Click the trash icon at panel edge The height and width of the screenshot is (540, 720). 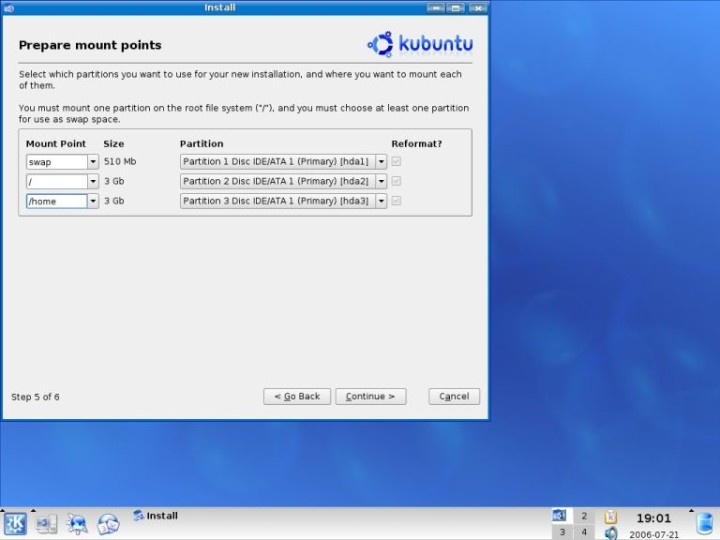(x=705, y=523)
